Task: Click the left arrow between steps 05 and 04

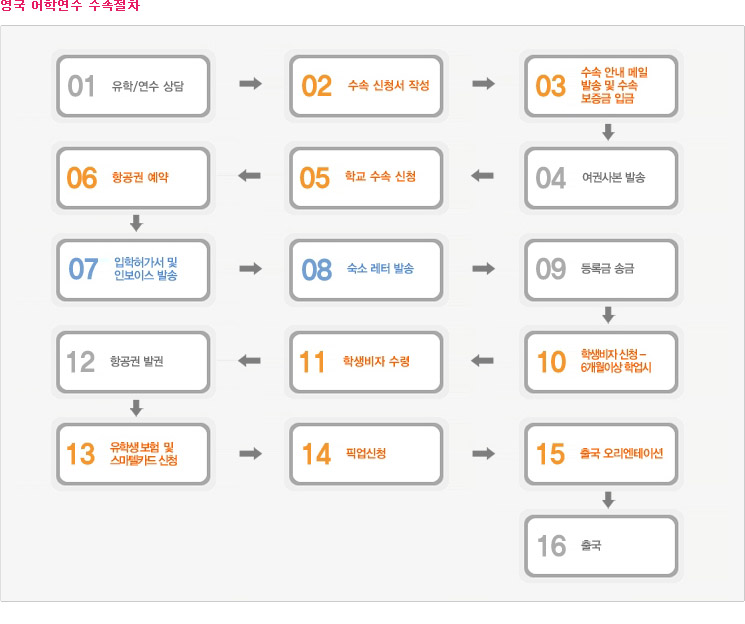Action: (483, 176)
